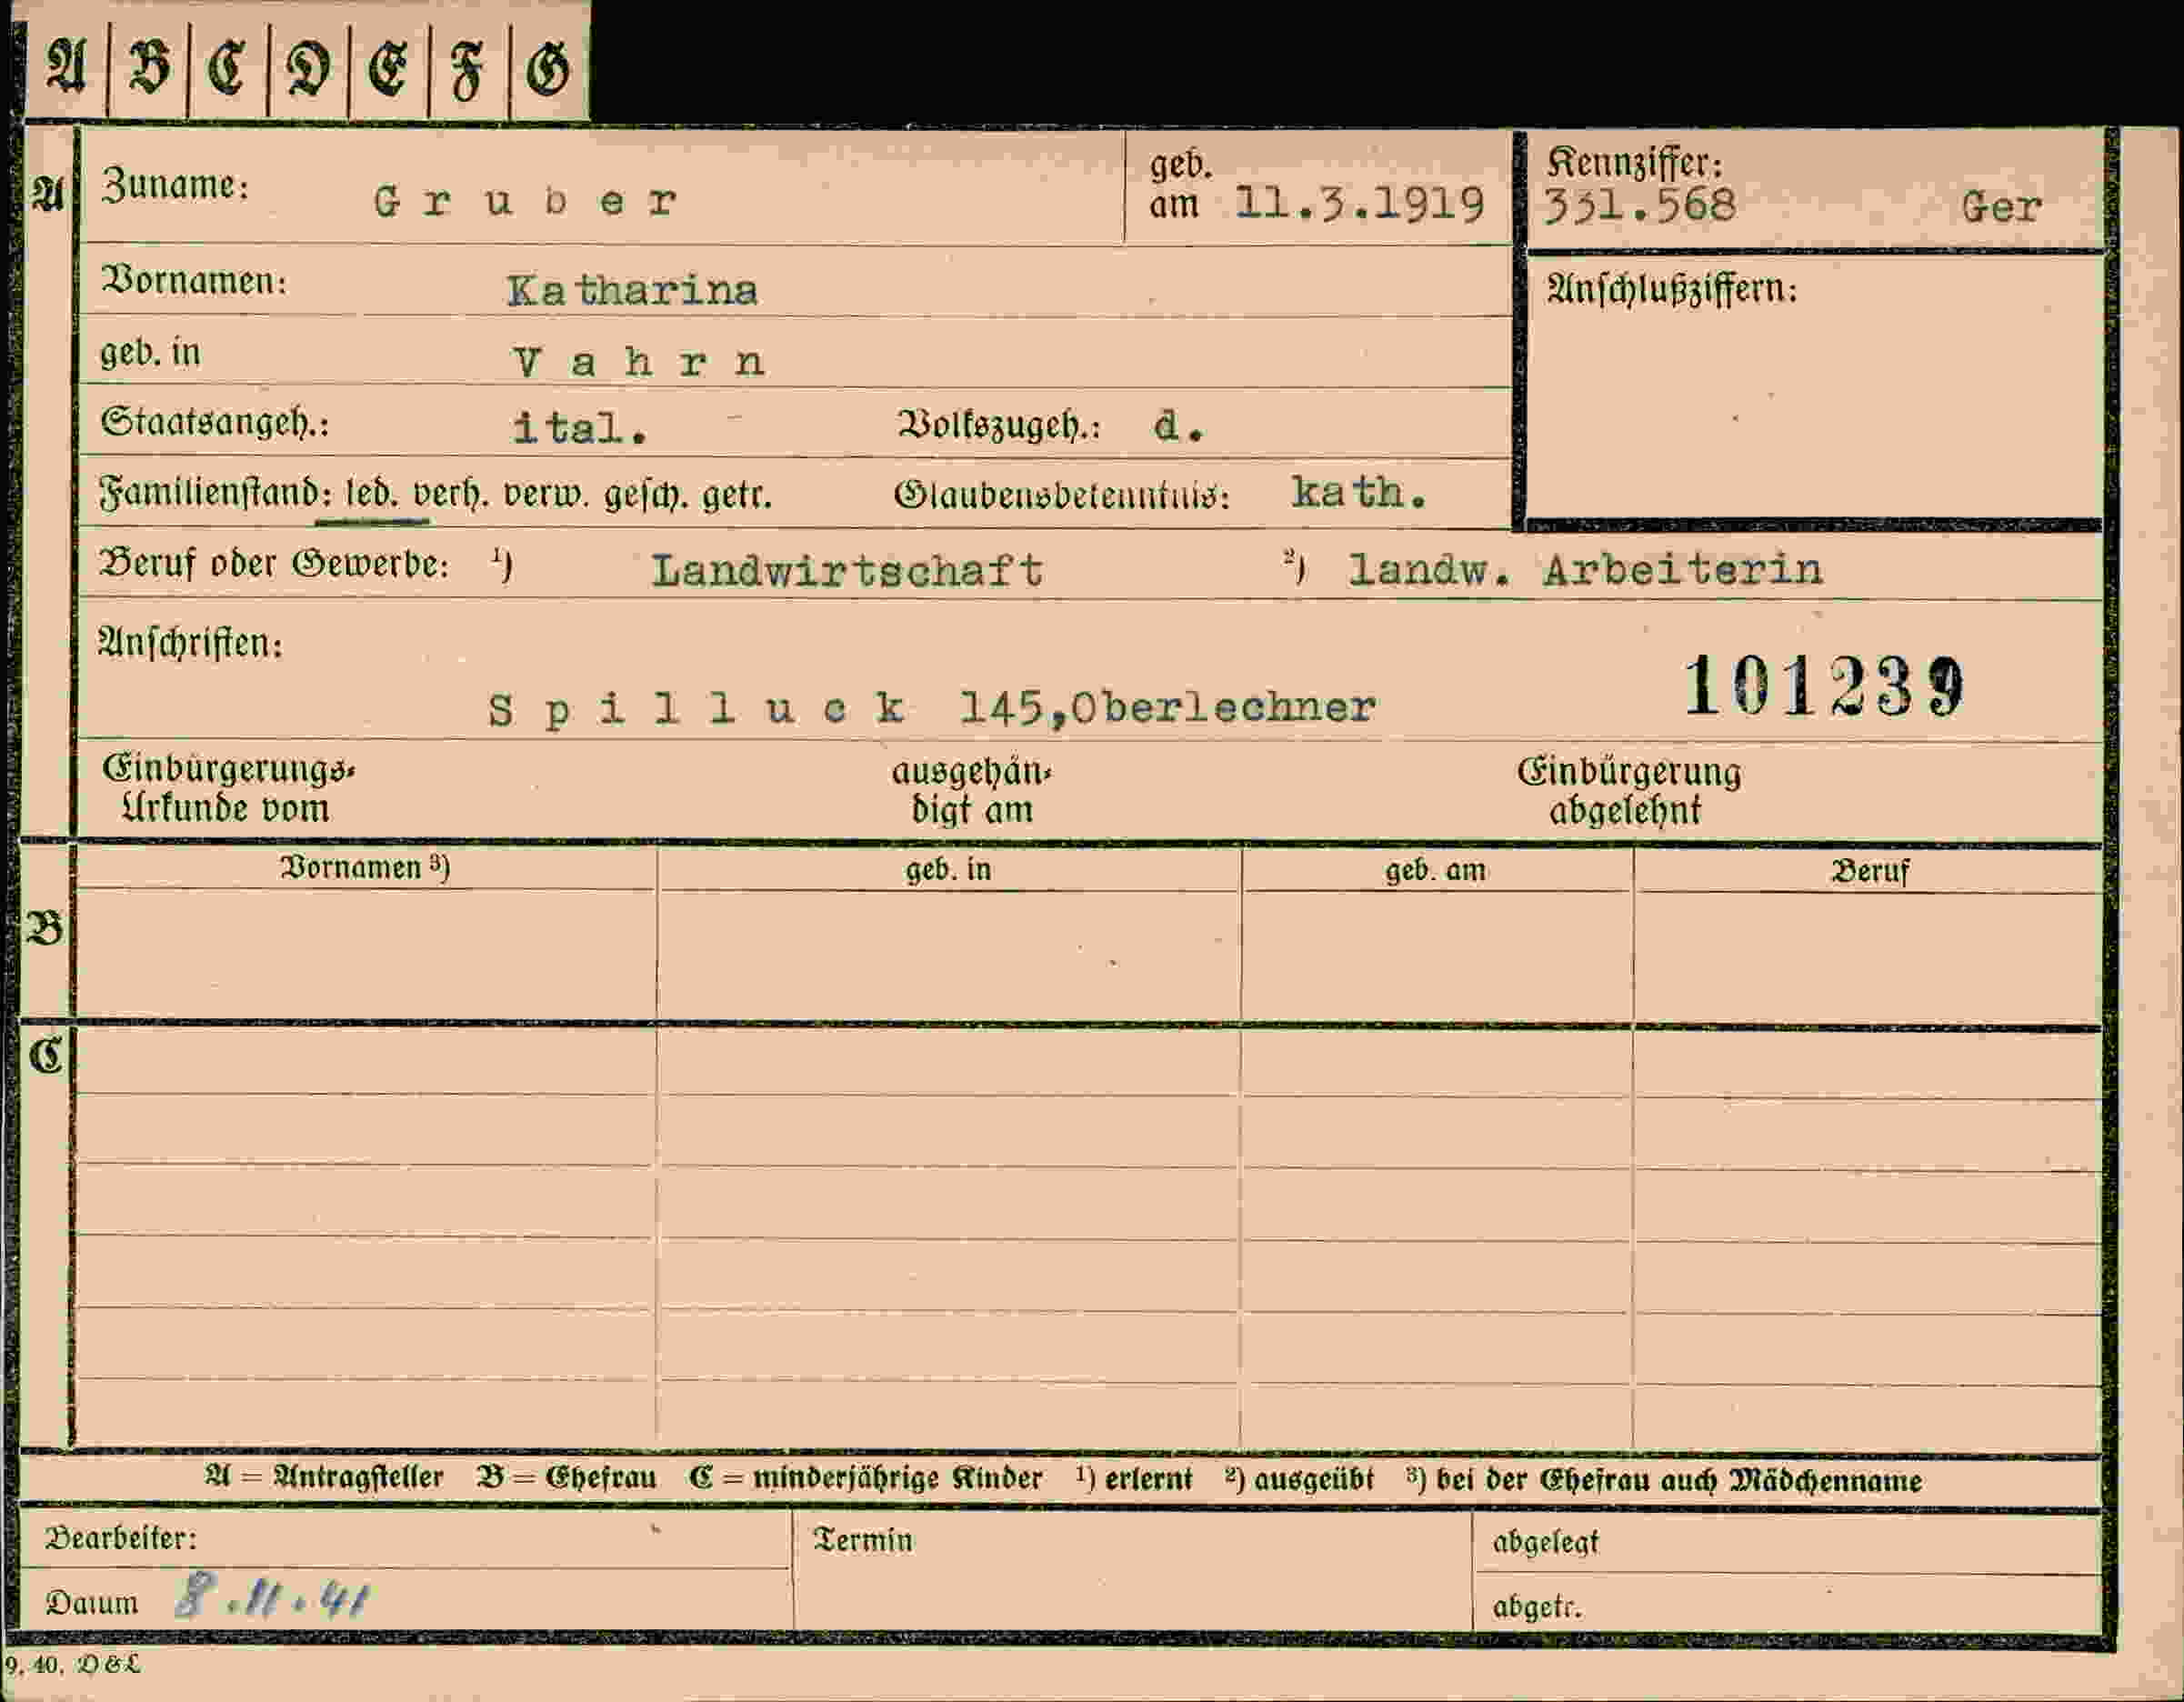Screen dimensions: 2184x1702
Task: Select the first name 'Katharina'
Action: [x=632, y=291]
